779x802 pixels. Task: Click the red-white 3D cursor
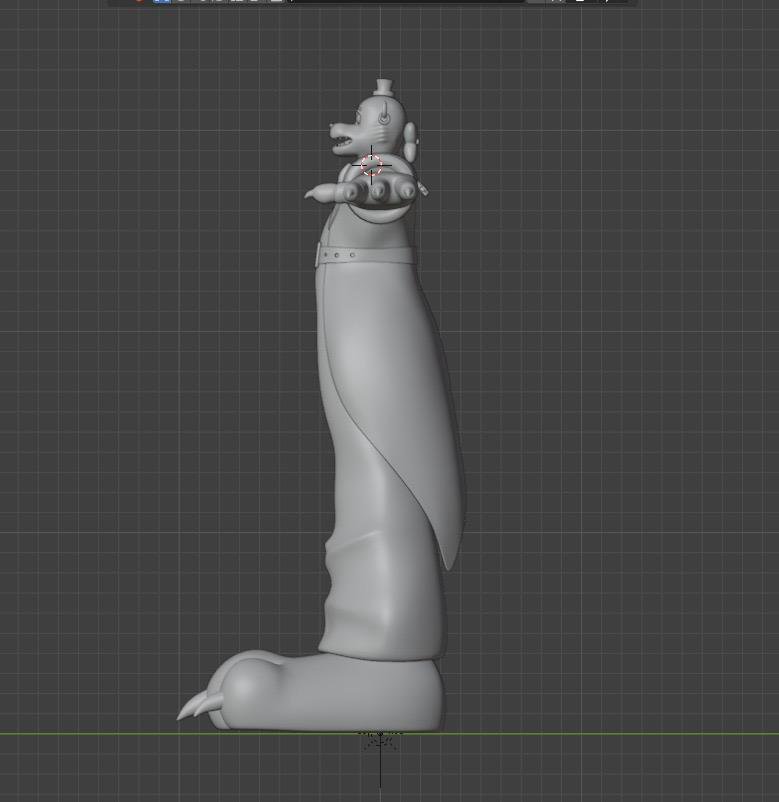pyautogui.click(x=371, y=165)
